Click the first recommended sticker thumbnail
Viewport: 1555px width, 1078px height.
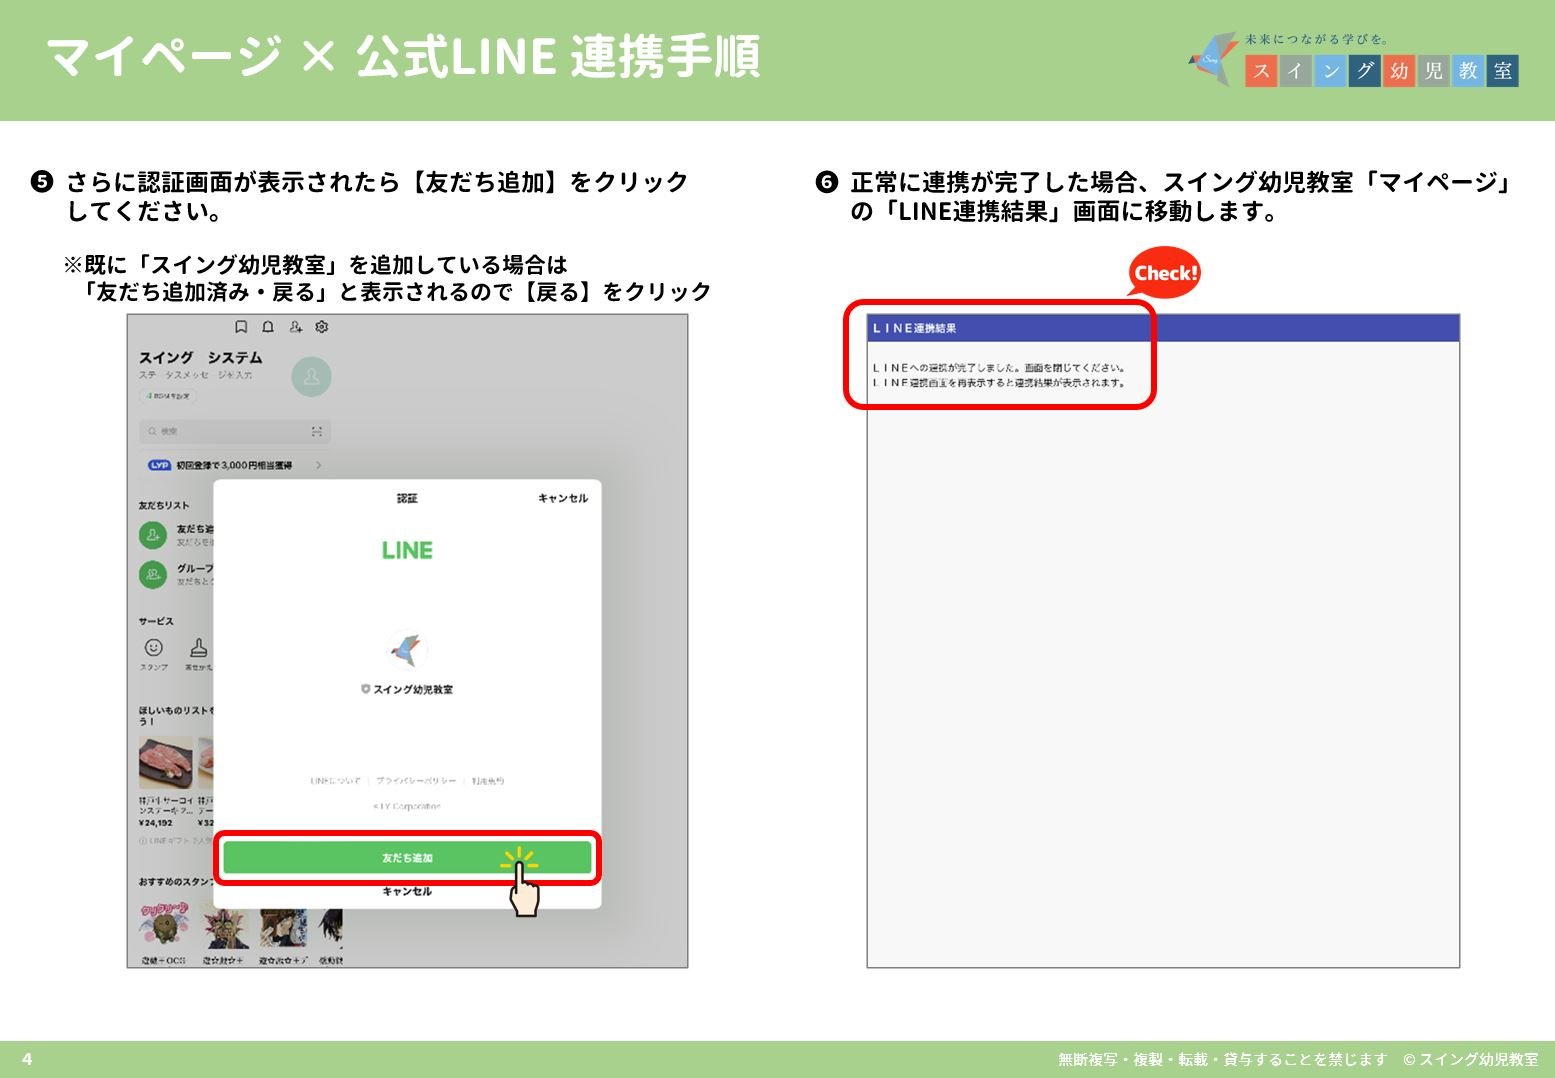coord(163,925)
